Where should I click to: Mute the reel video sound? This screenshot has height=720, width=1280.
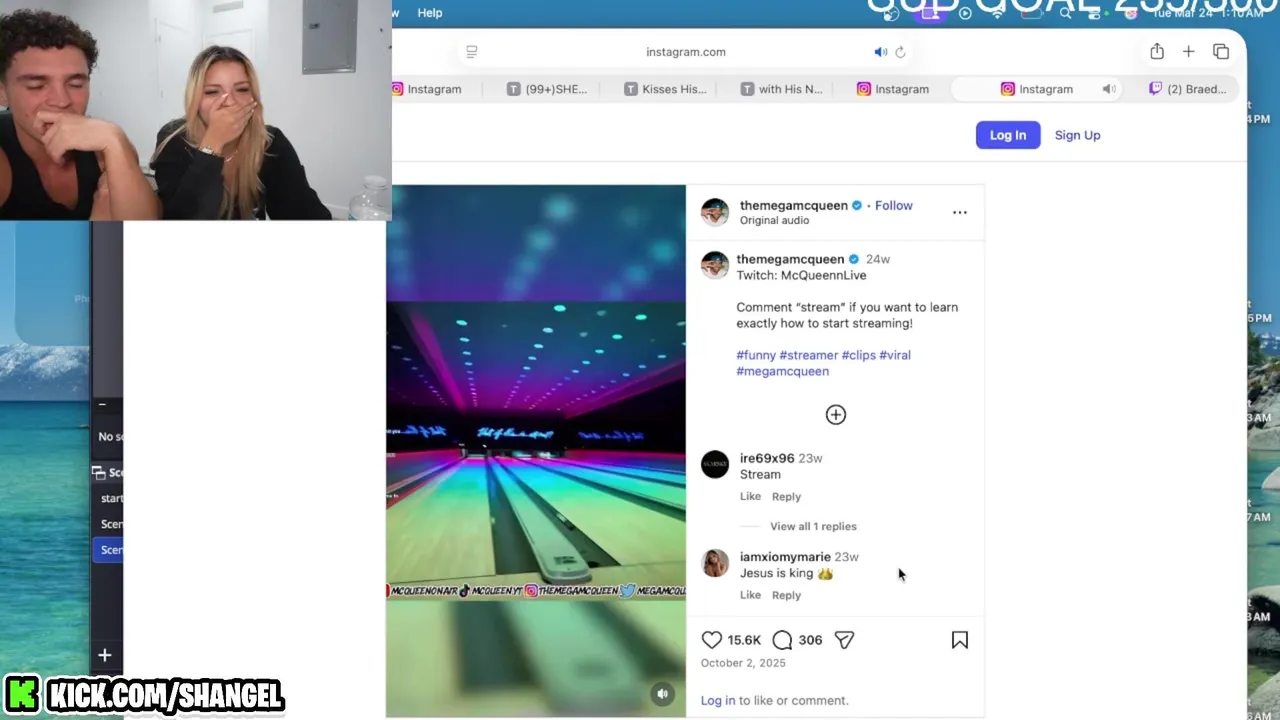[662, 694]
